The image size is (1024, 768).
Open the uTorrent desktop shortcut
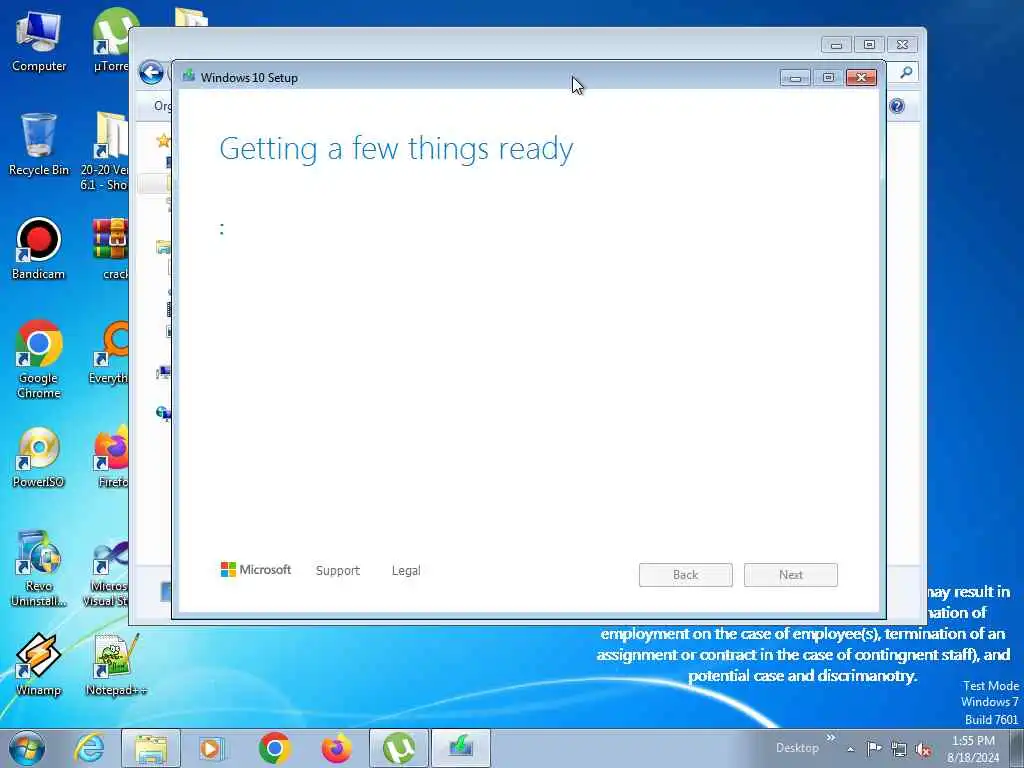click(x=110, y=40)
